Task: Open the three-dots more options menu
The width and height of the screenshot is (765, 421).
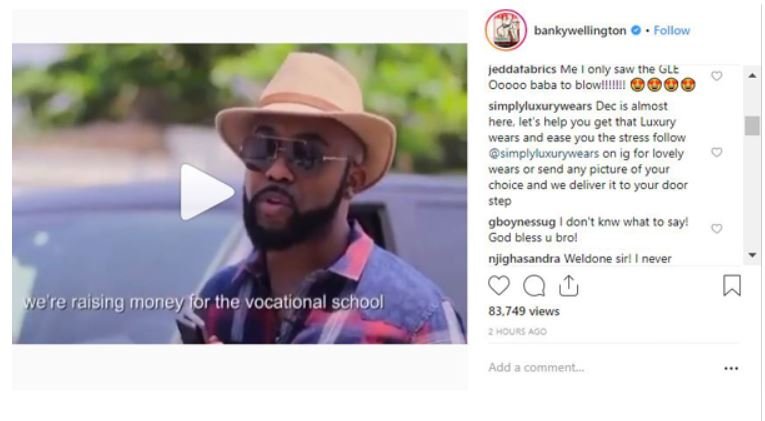Action: point(731,368)
